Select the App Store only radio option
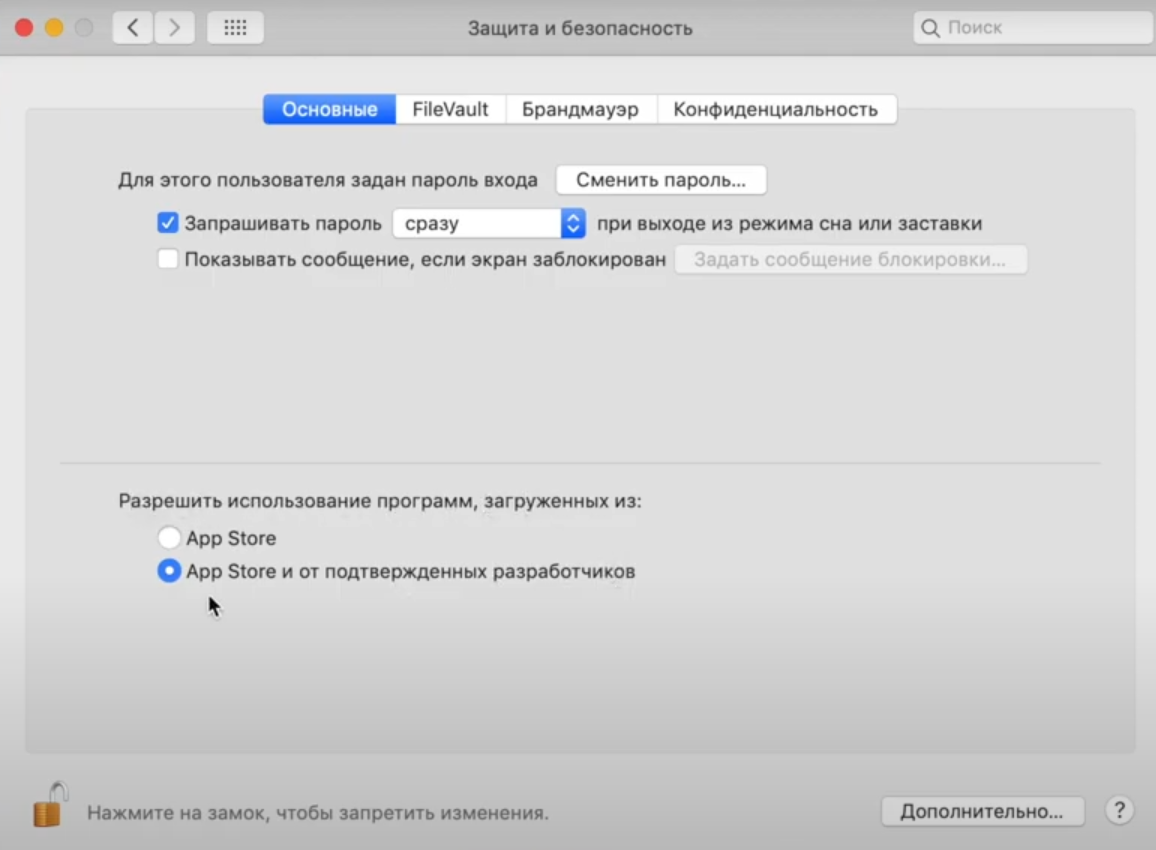Viewport: 1156px width, 850px height. [169, 538]
